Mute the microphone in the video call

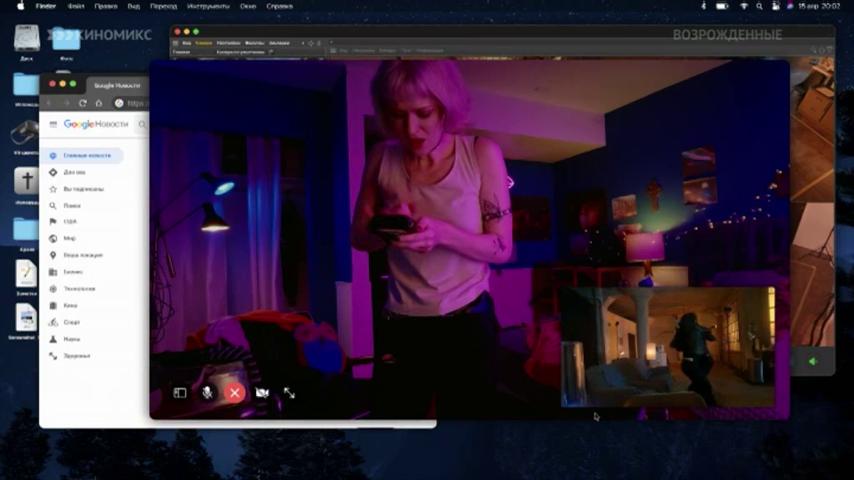point(207,393)
